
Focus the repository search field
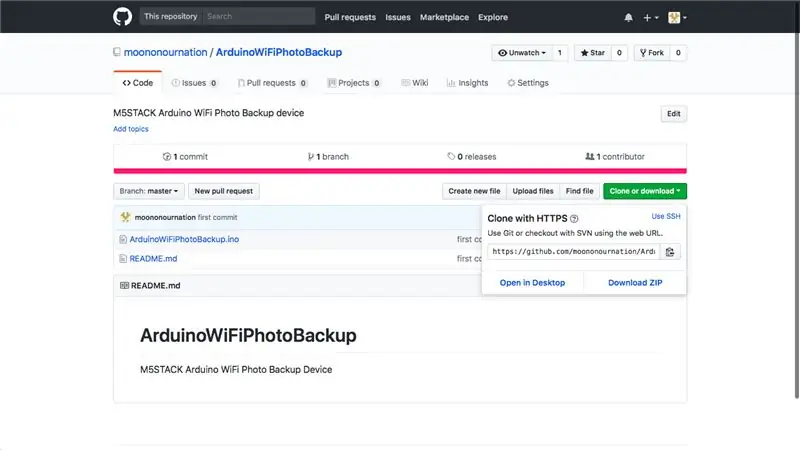coord(259,16)
